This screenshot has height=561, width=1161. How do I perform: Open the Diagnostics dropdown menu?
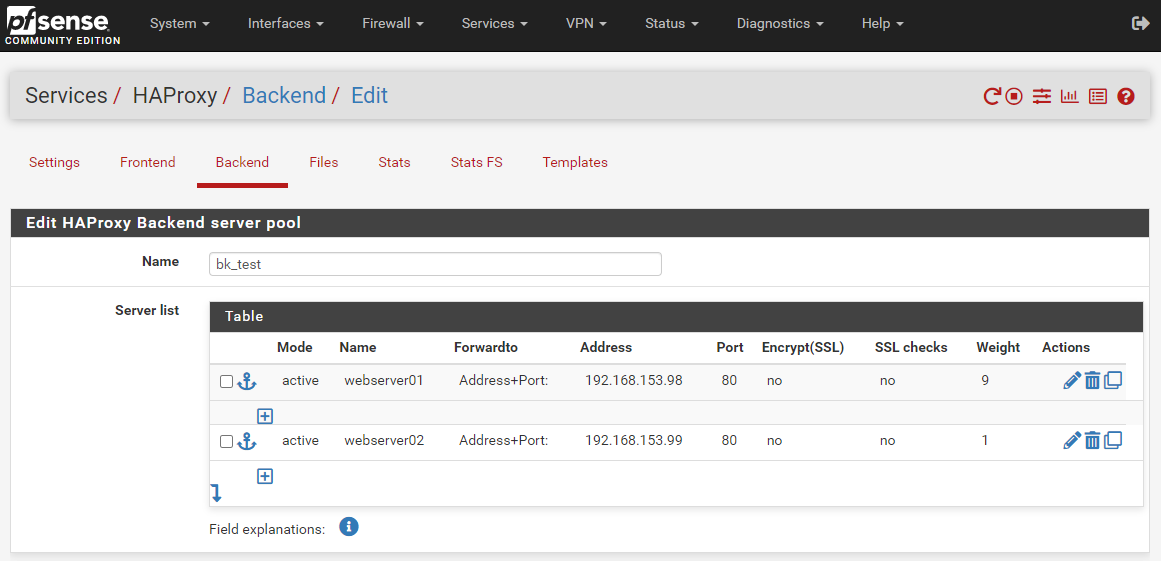780,24
